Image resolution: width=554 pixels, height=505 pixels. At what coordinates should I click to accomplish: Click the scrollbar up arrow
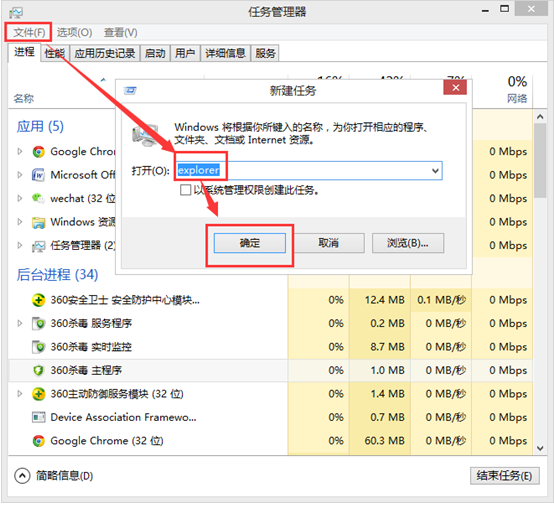(540, 117)
